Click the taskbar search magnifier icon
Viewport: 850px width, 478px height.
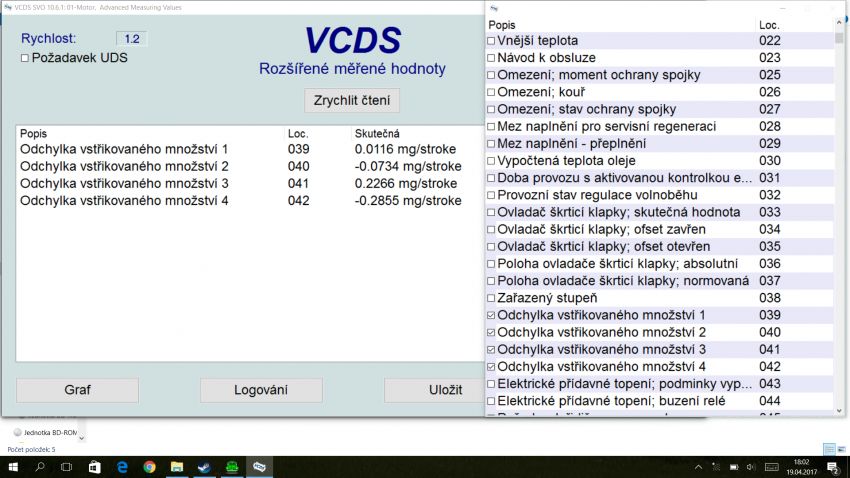40,466
